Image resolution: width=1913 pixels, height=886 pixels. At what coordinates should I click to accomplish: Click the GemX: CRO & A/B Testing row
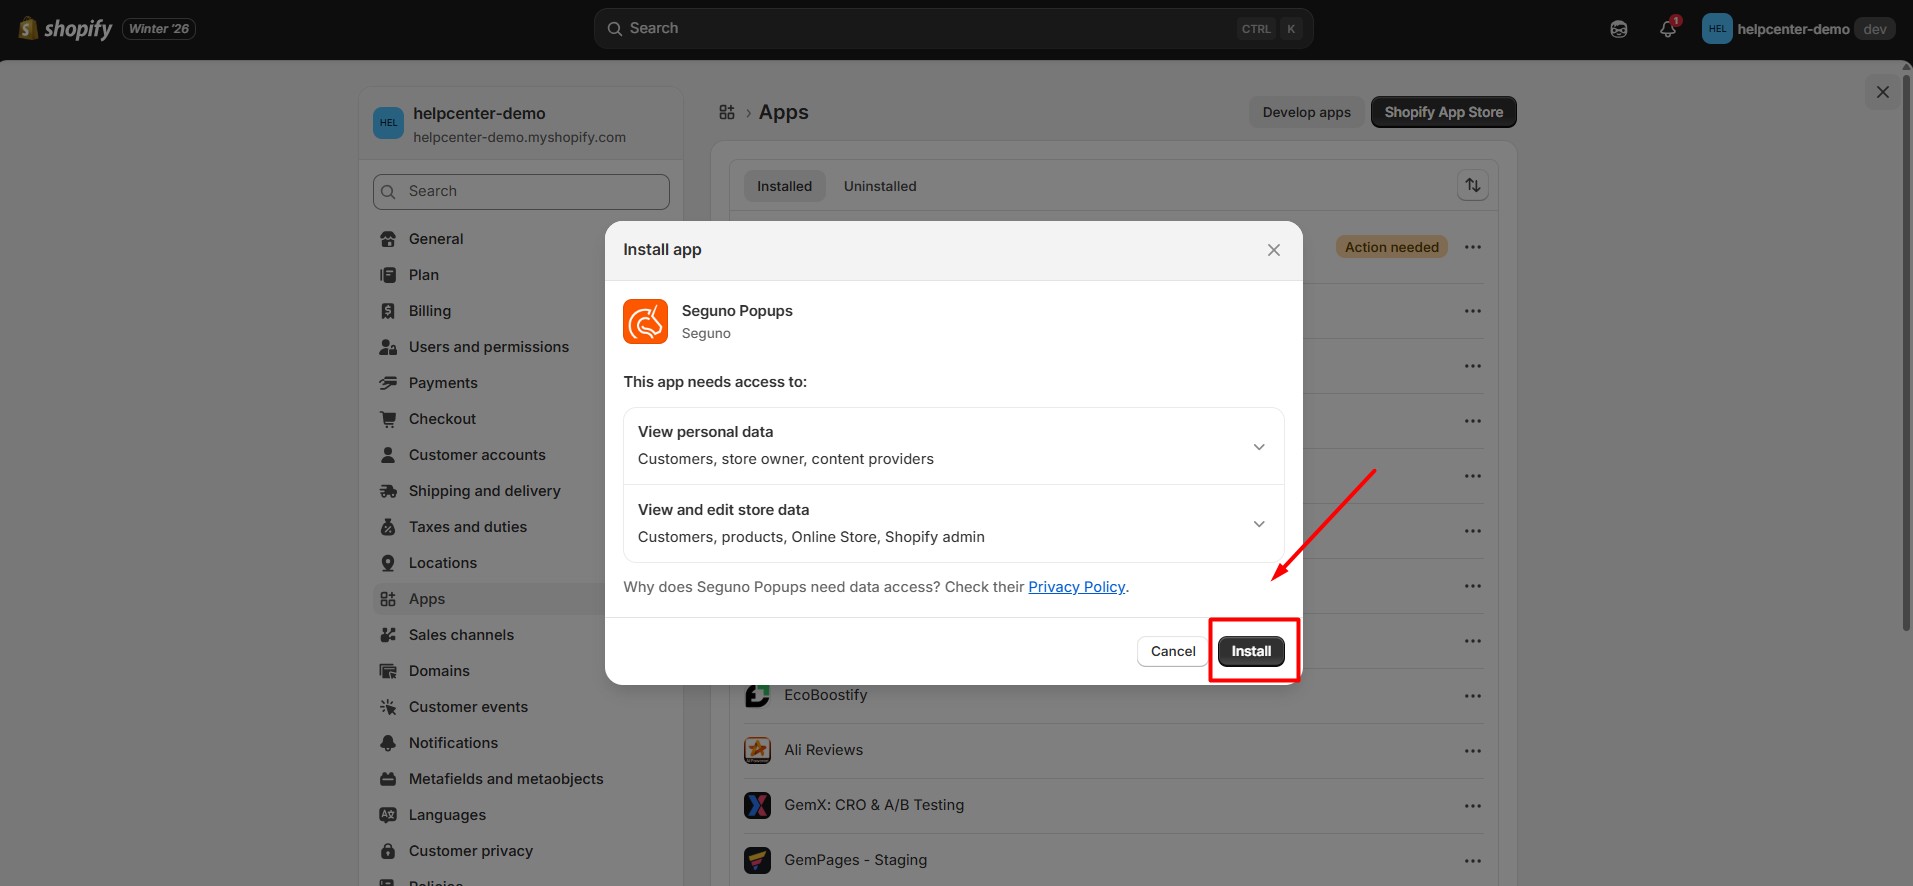pyautogui.click(x=1113, y=805)
